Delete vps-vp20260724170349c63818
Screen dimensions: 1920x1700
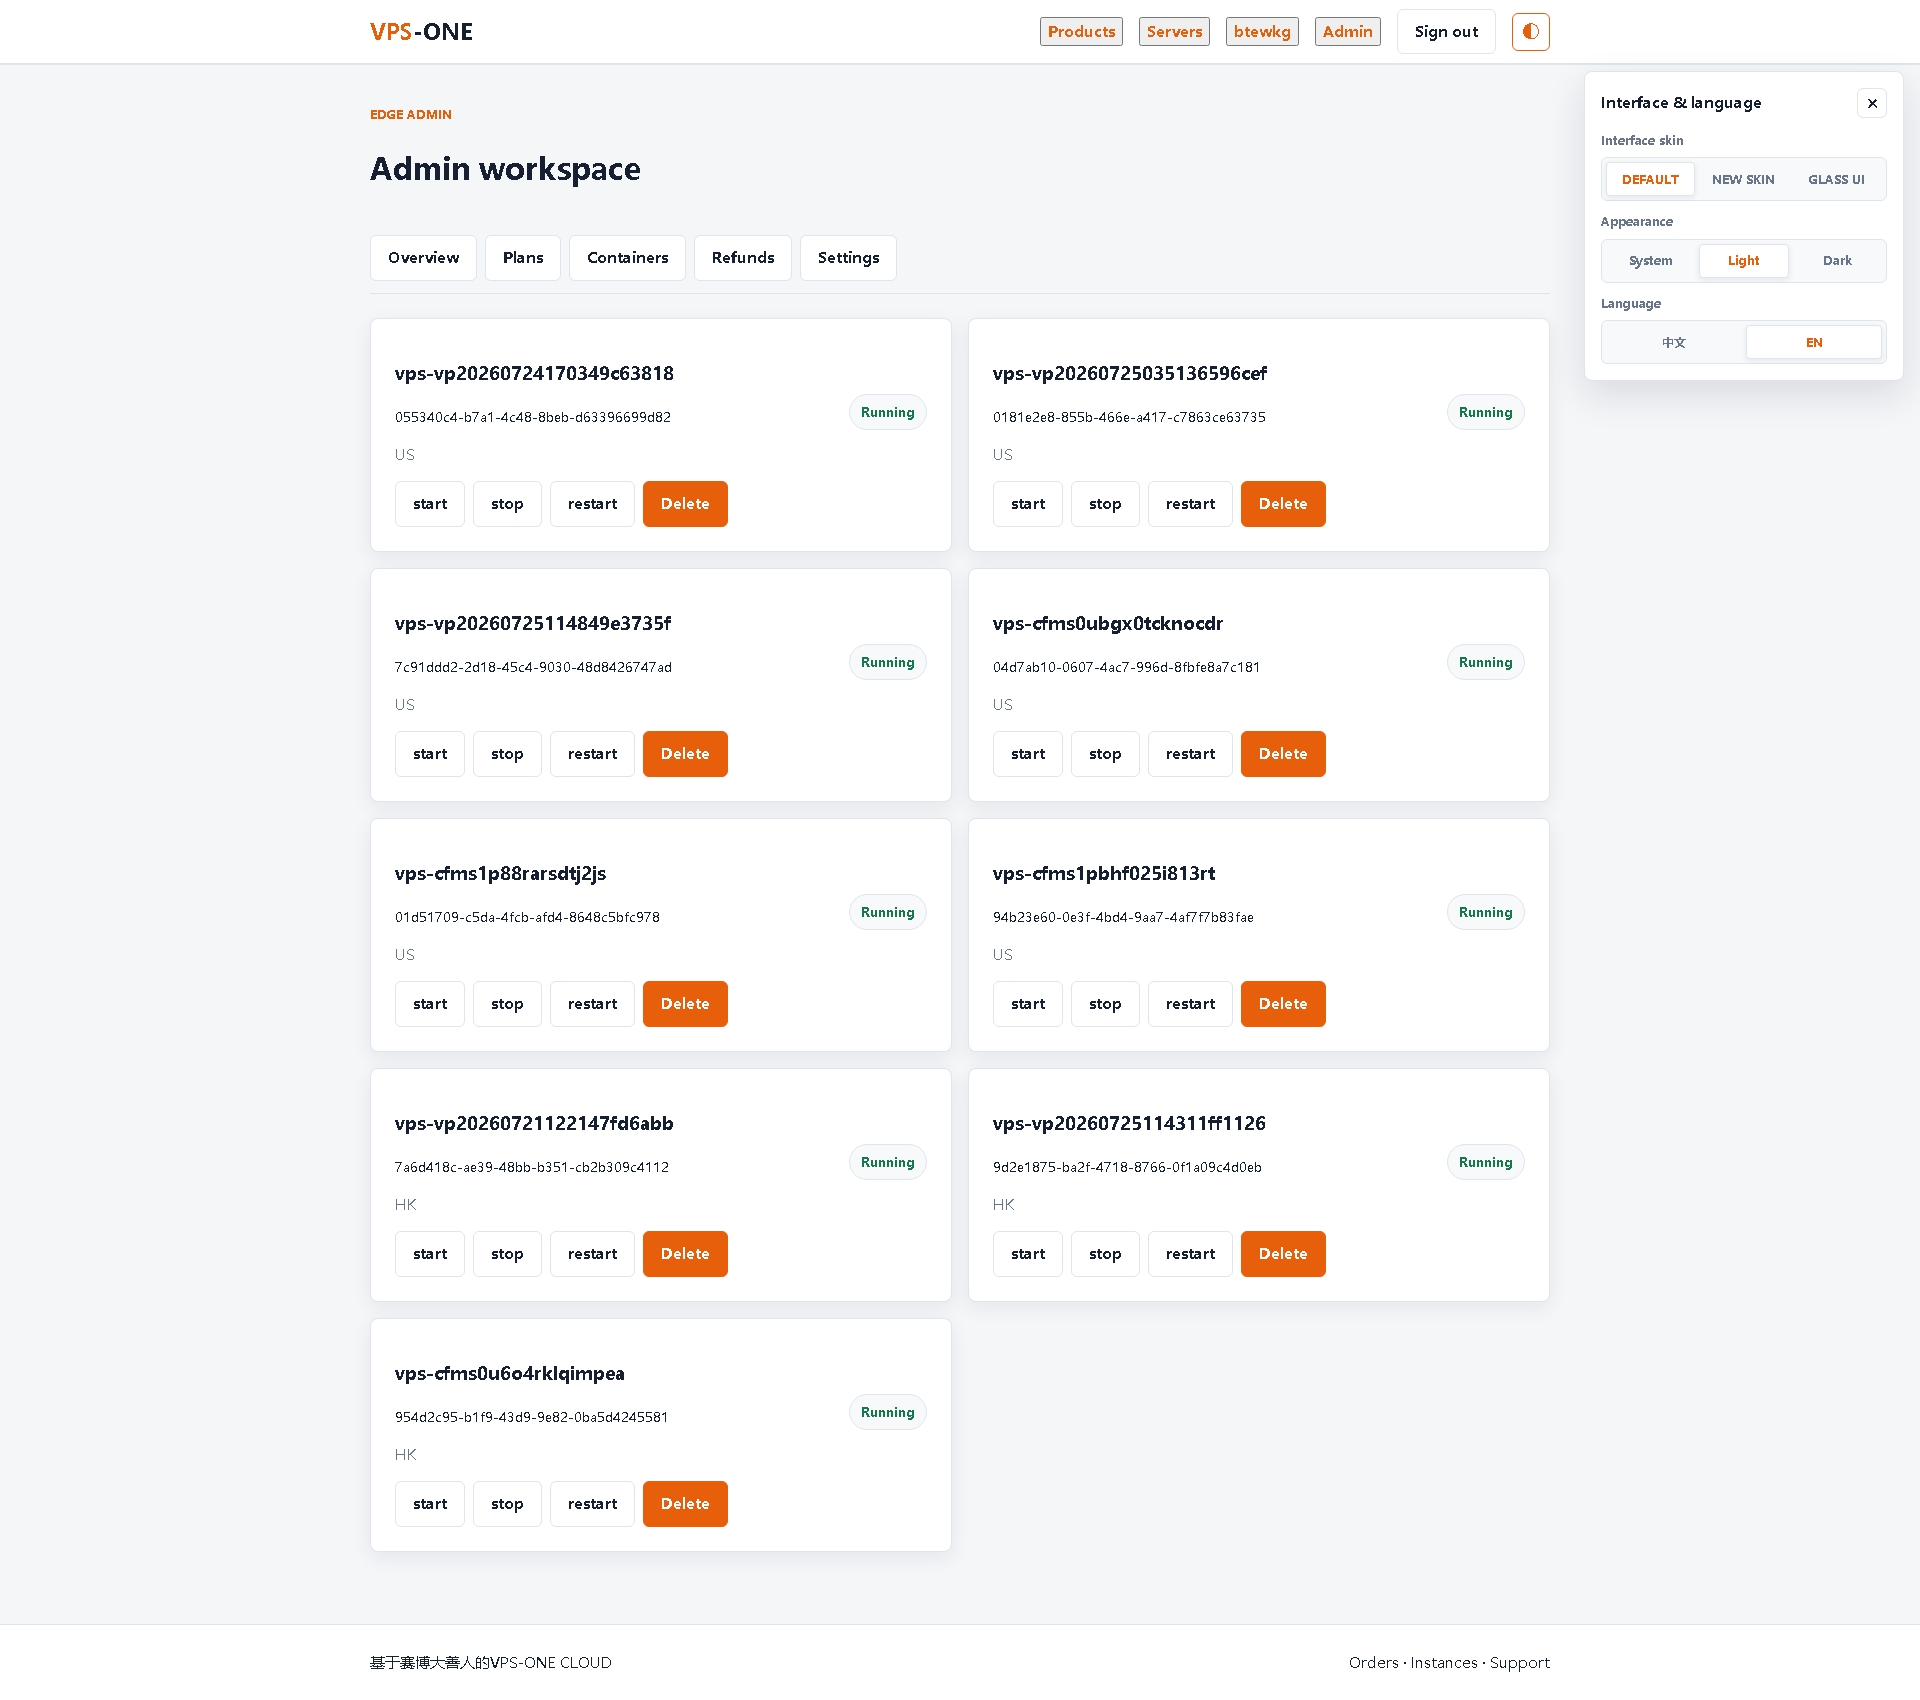[x=685, y=504]
